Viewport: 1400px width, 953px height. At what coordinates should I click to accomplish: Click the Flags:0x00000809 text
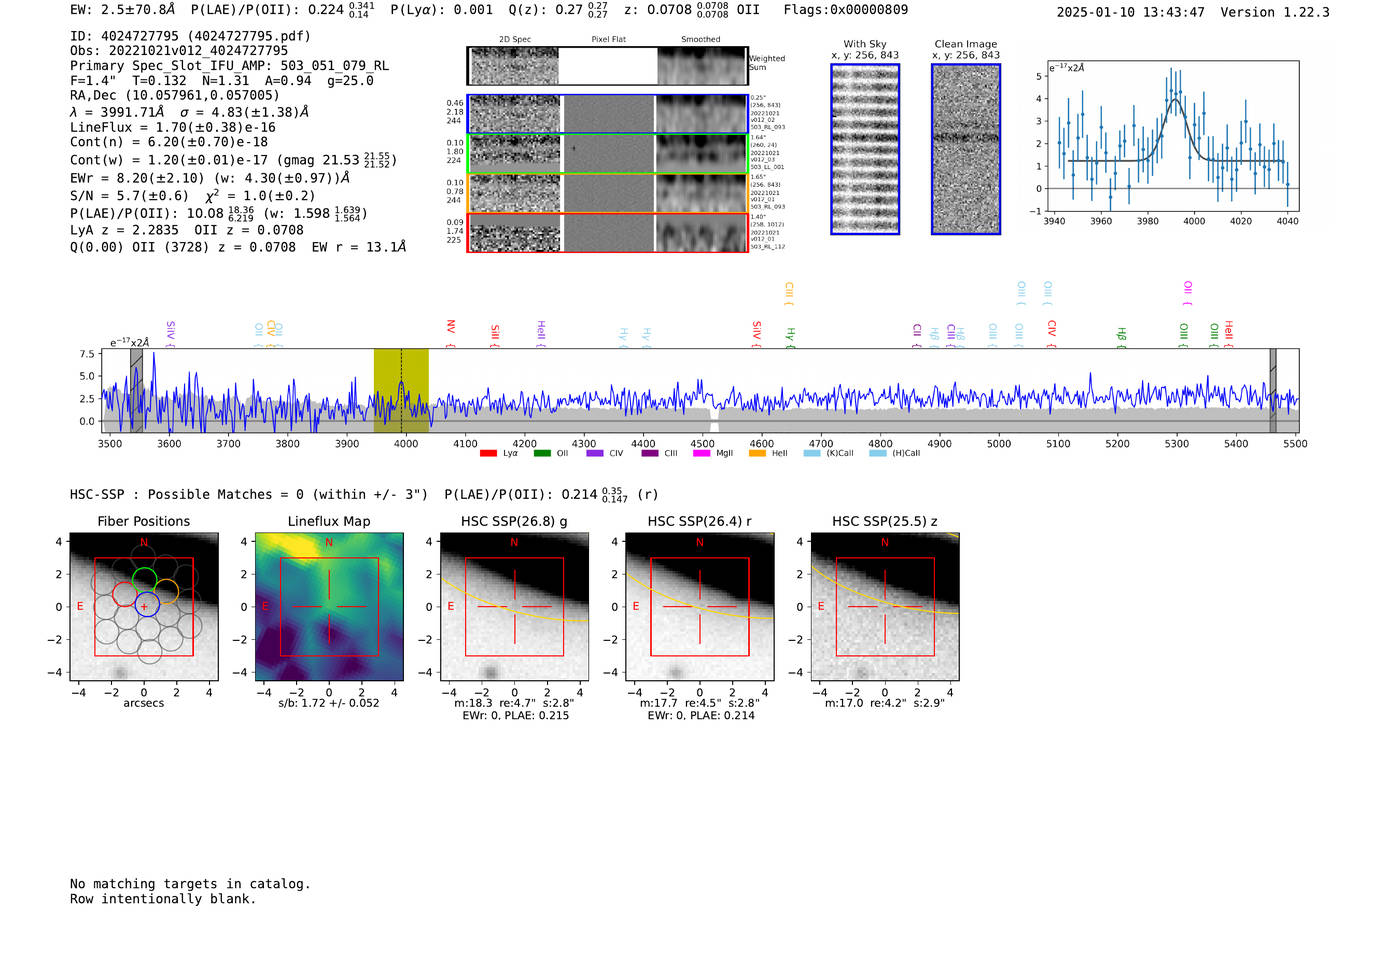(x=846, y=10)
